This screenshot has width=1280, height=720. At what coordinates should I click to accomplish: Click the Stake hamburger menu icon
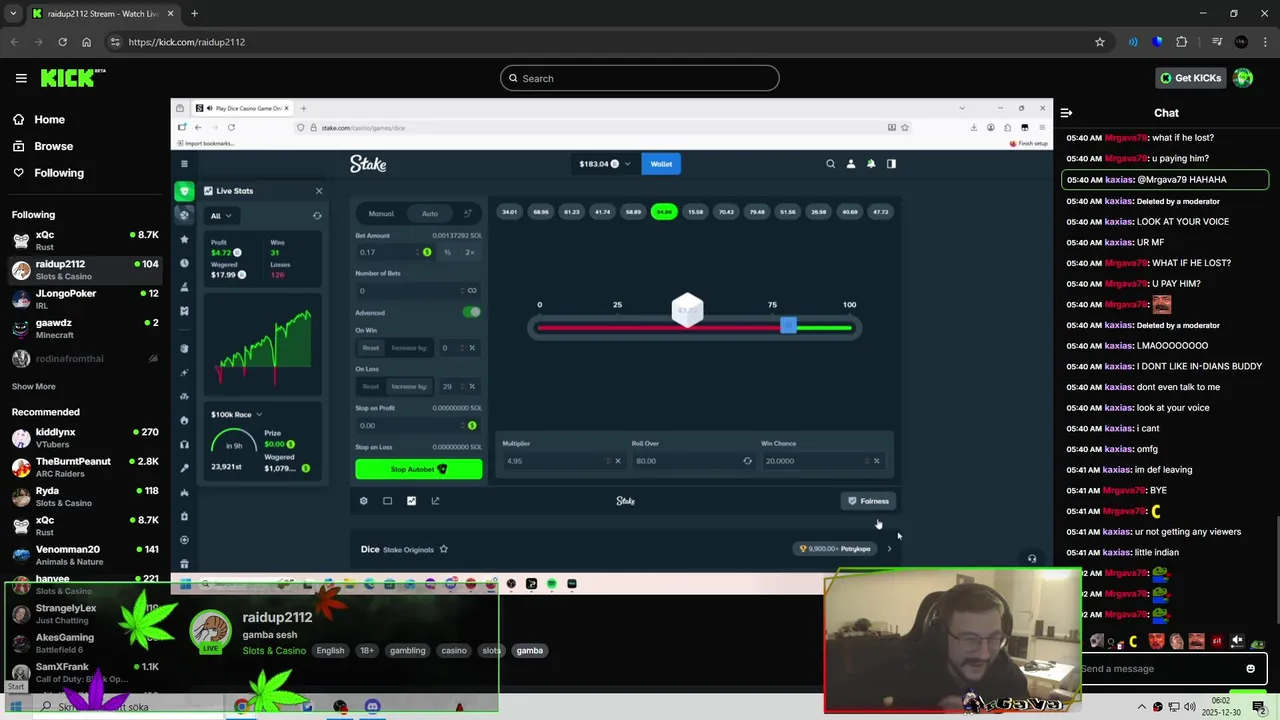[184, 164]
